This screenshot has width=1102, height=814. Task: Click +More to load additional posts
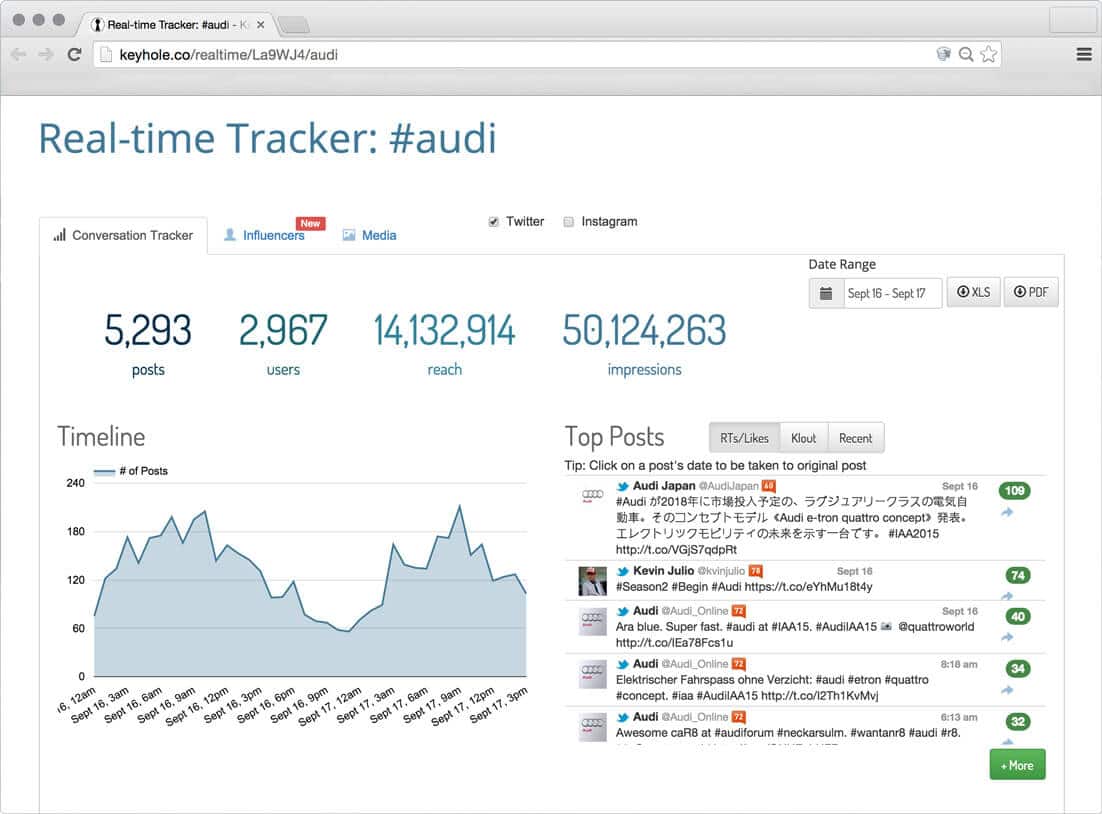click(1017, 764)
